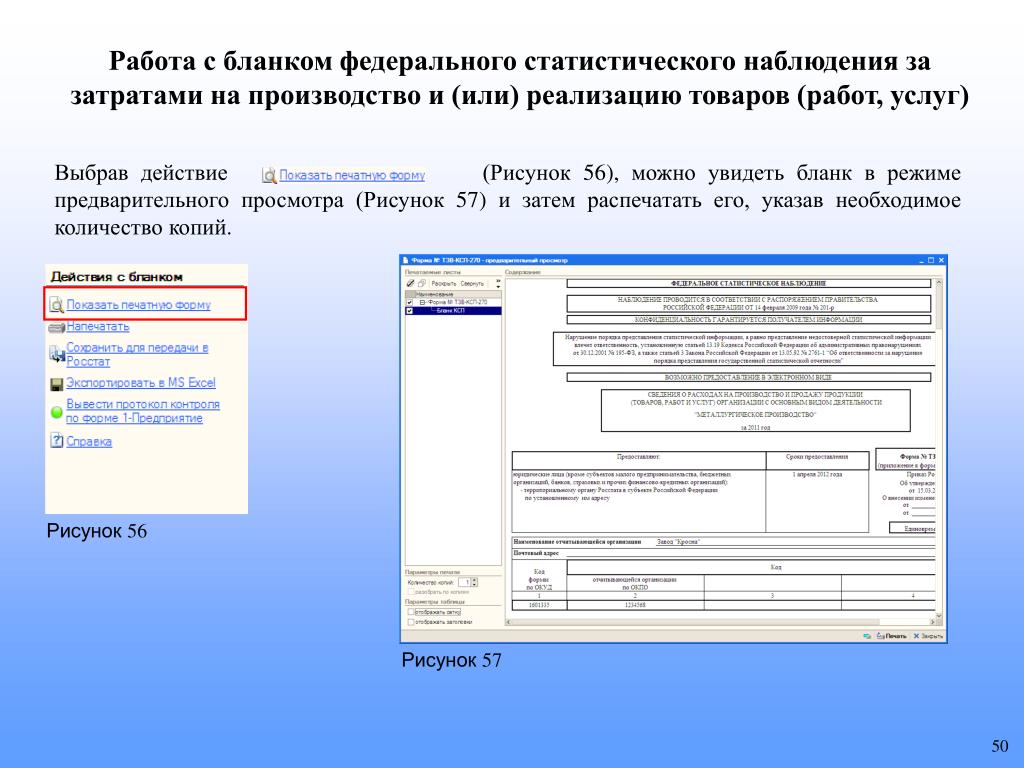
Task: Click the green circle control protocol icon
Action: pos(57,411)
